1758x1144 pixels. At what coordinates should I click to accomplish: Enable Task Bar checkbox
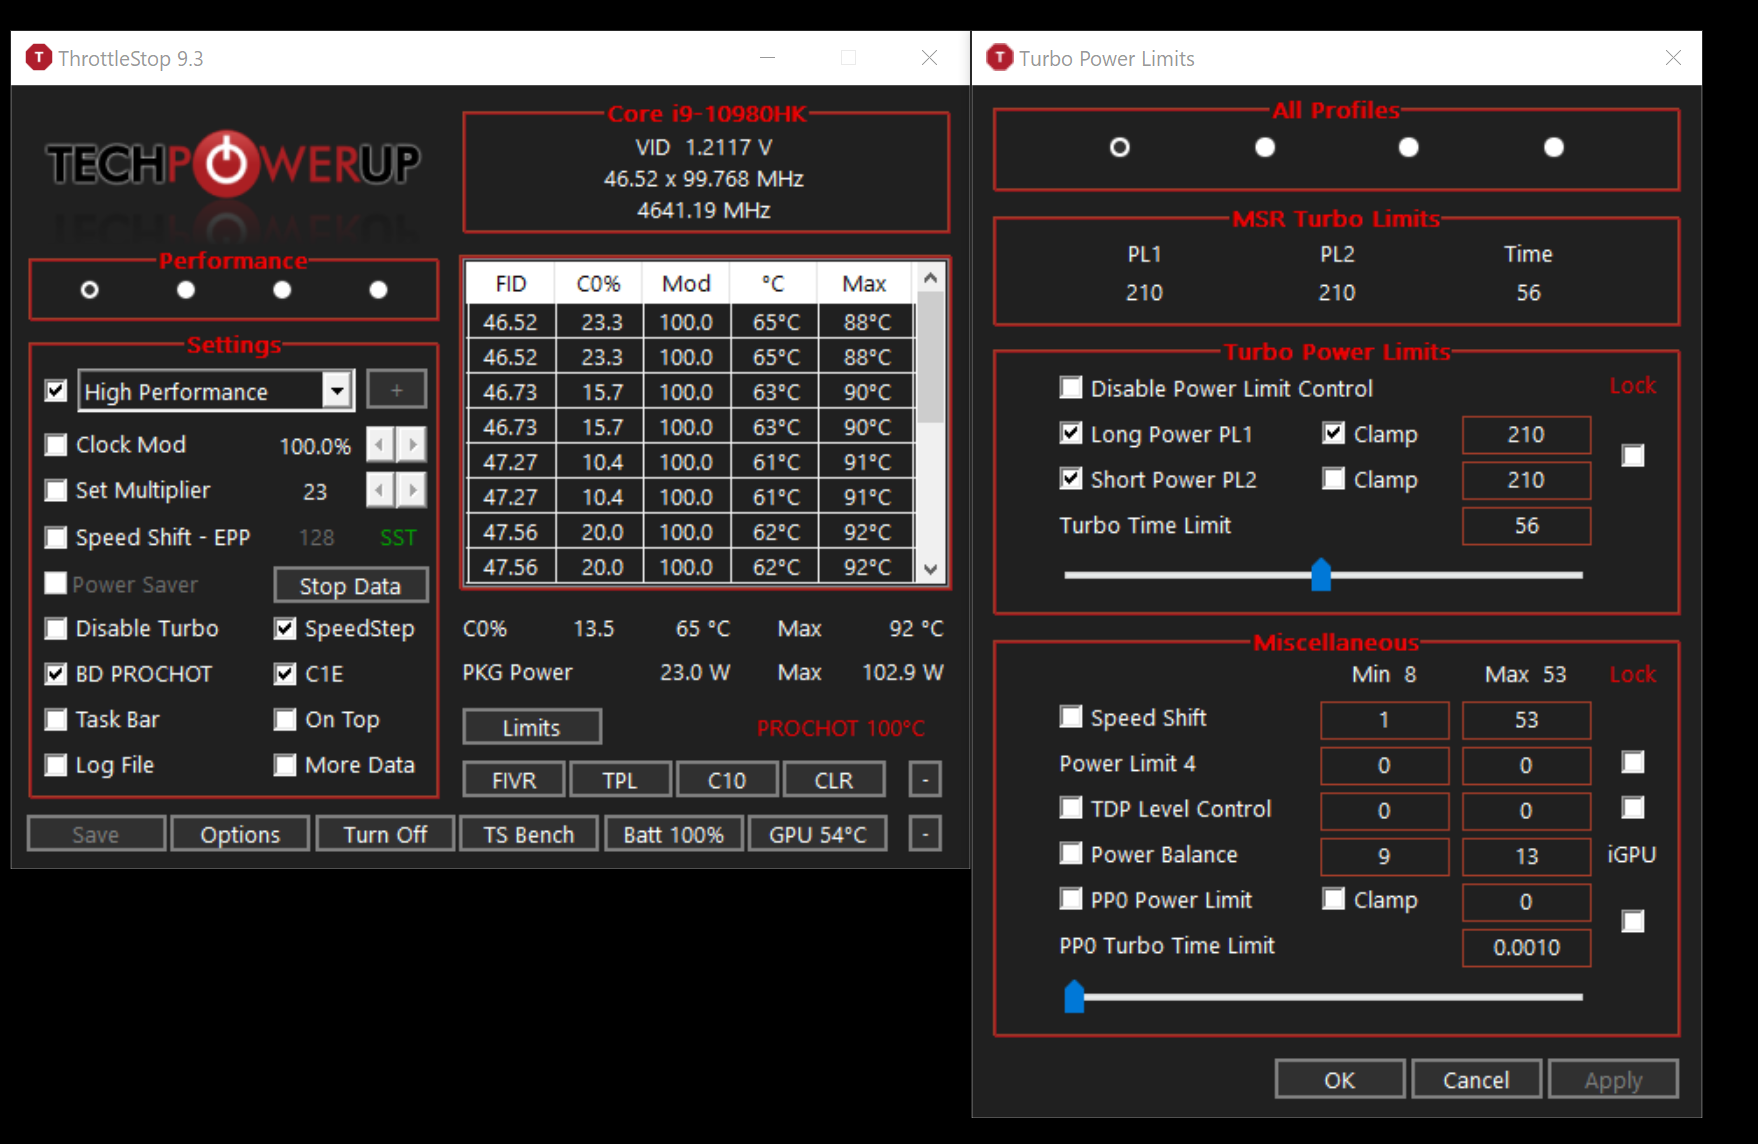pyautogui.click(x=56, y=719)
